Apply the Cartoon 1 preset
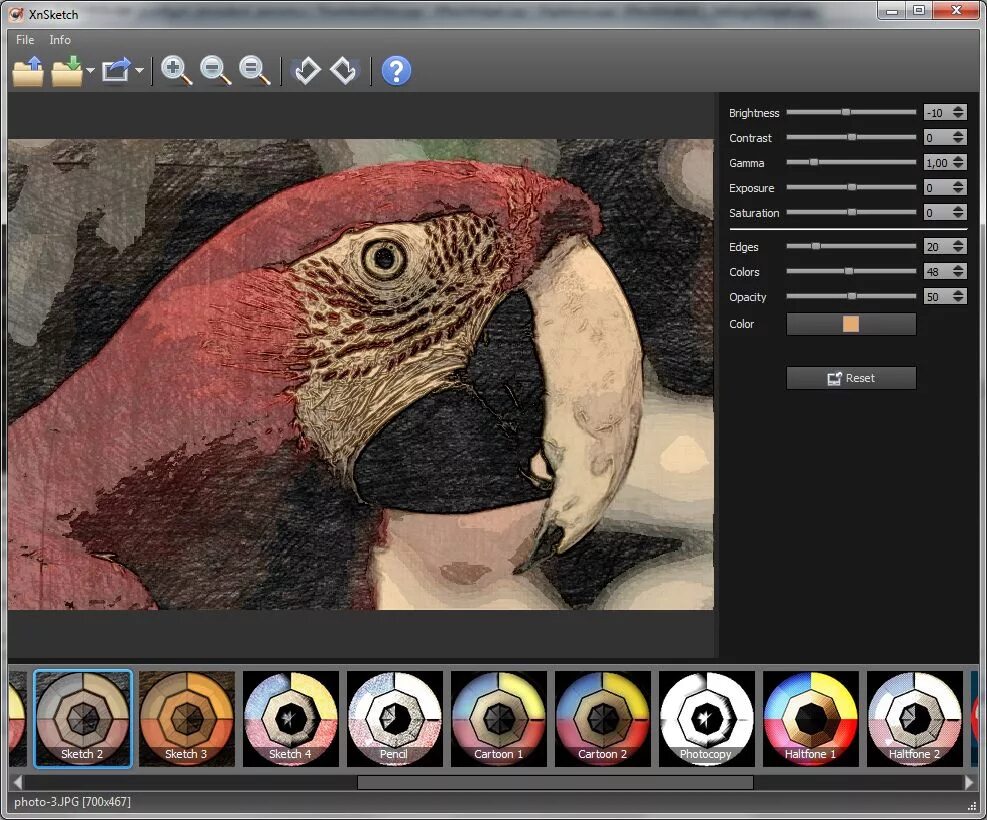 tap(499, 718)
